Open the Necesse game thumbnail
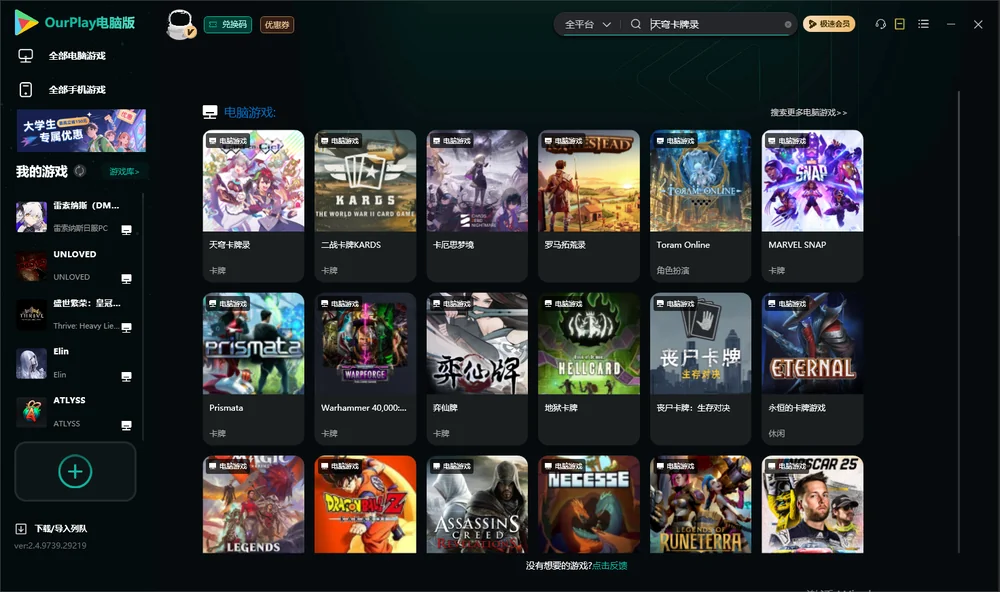 [x=589, y=504]
